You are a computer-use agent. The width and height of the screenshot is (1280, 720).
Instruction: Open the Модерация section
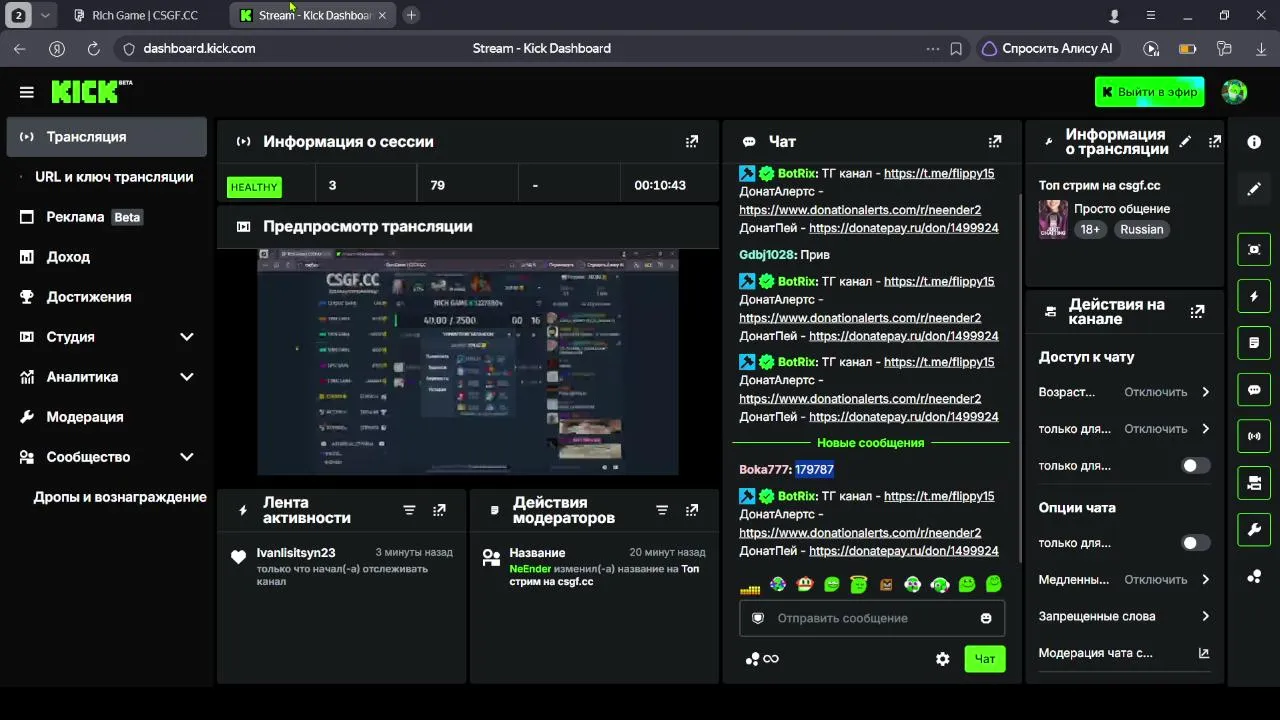[107, 417]
